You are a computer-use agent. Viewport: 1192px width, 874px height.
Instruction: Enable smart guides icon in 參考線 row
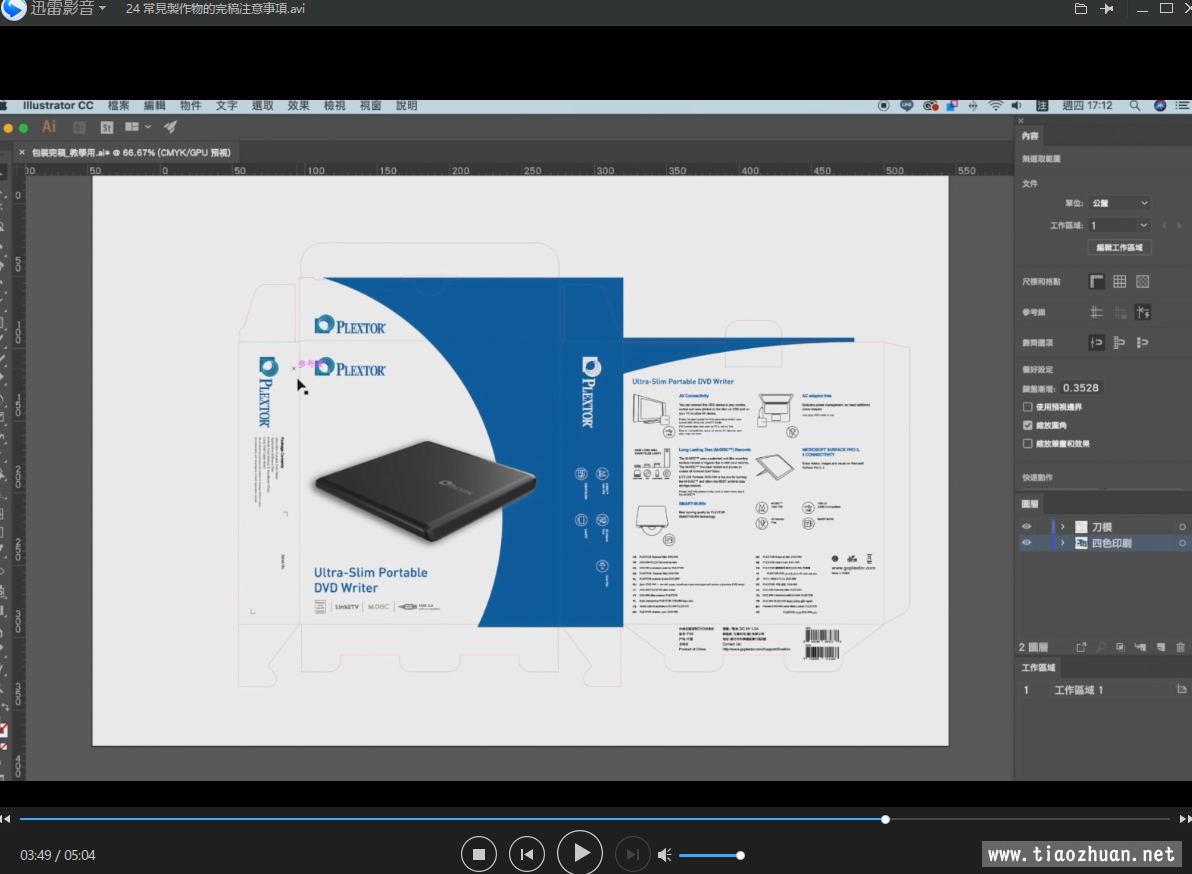[1143, 312]
